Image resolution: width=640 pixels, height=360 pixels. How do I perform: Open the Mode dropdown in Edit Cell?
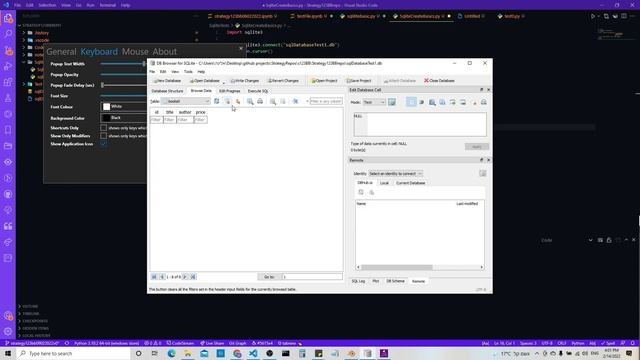pos(374,102)
